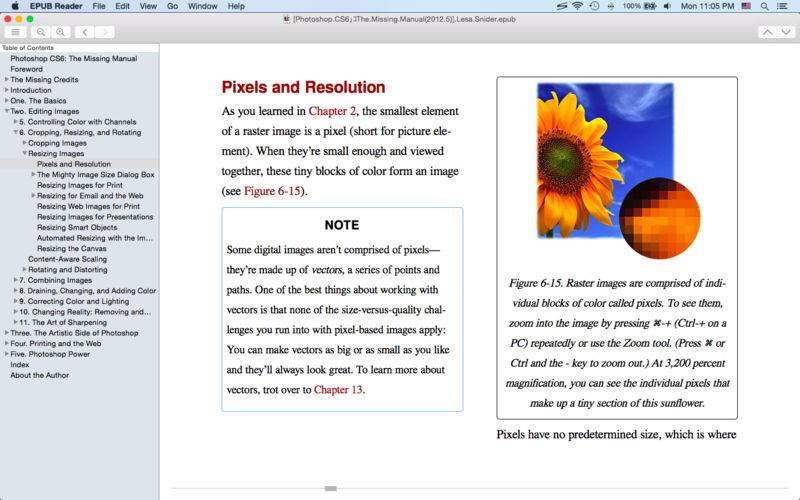Click the US flag input source icon

[x=746, y=6]
